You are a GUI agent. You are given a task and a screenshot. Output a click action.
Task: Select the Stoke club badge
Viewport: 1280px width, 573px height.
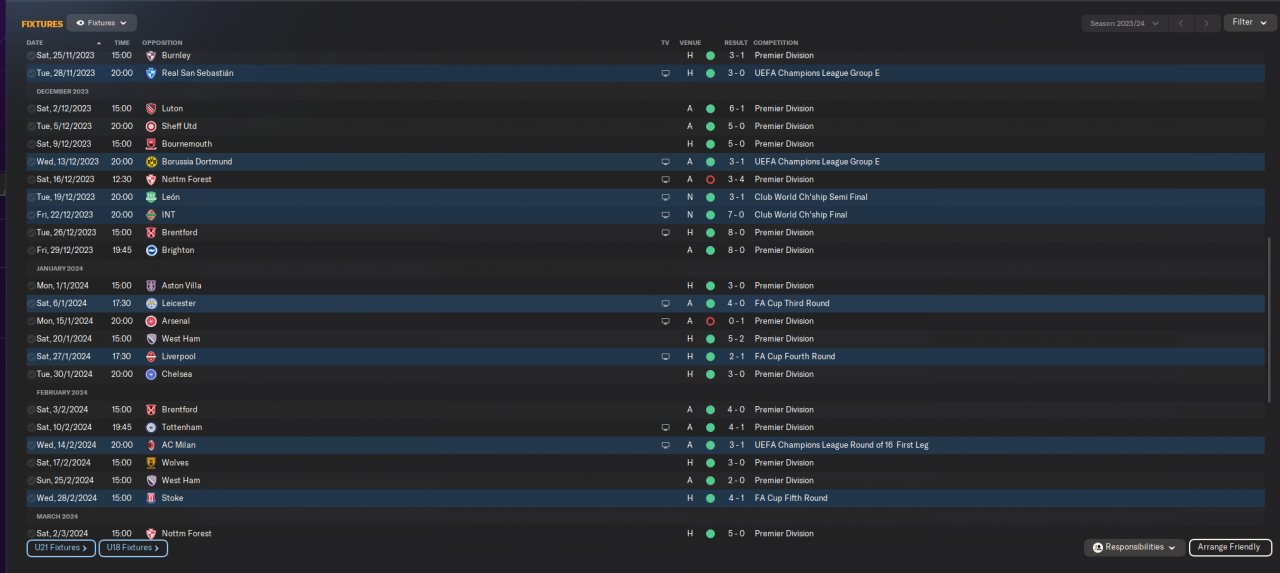(151, 498)
